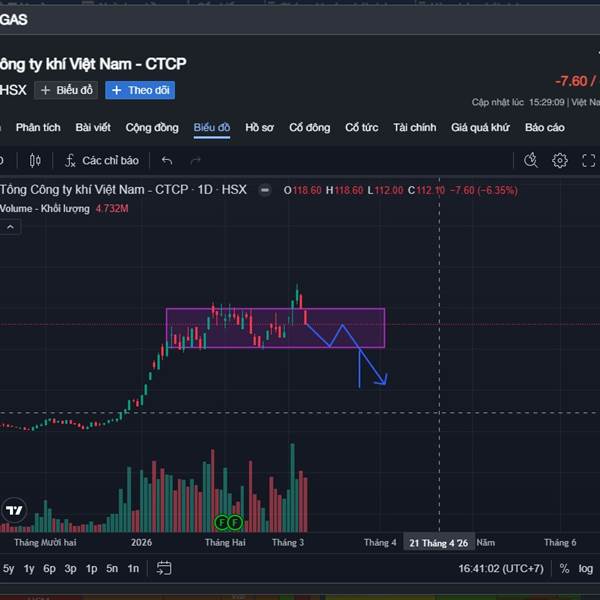Click the Volume - Khối lượng legend
Screen dimensions: 600x600
(45, 209)
